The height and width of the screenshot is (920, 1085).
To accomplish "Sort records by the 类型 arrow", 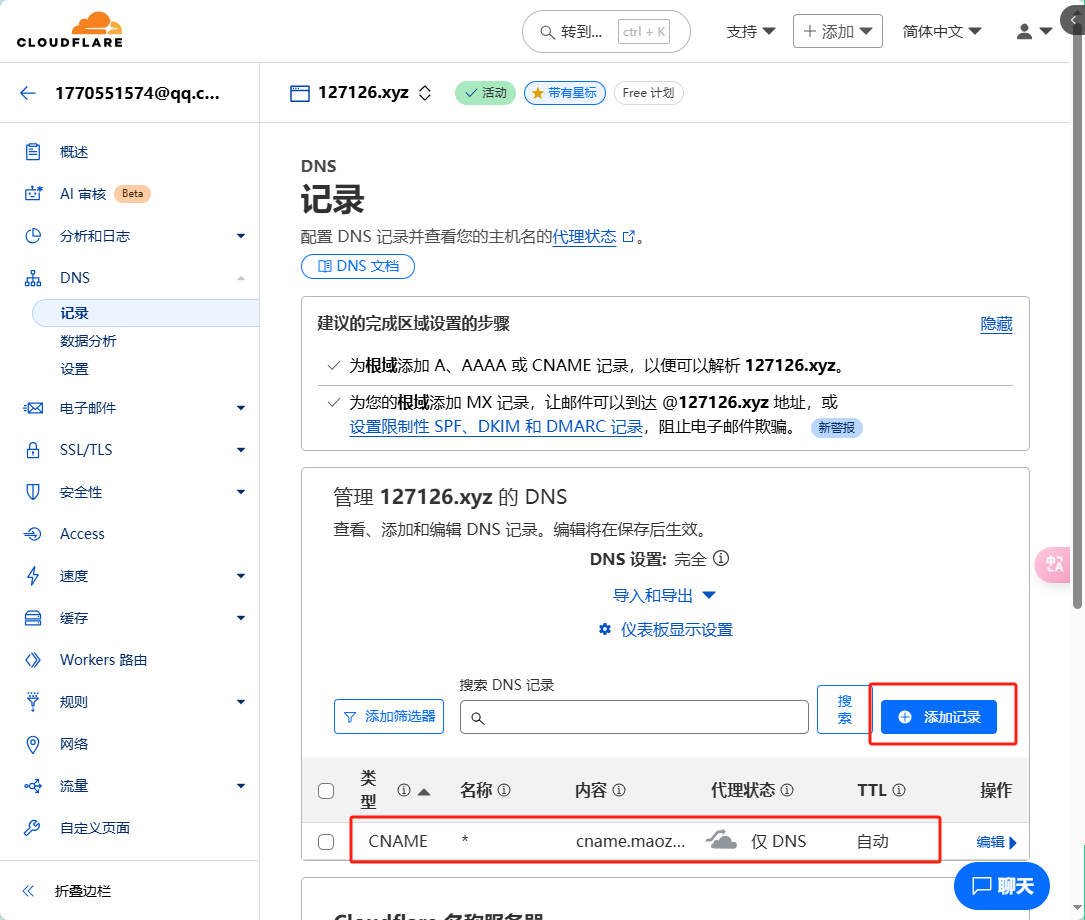I will 424,791.
